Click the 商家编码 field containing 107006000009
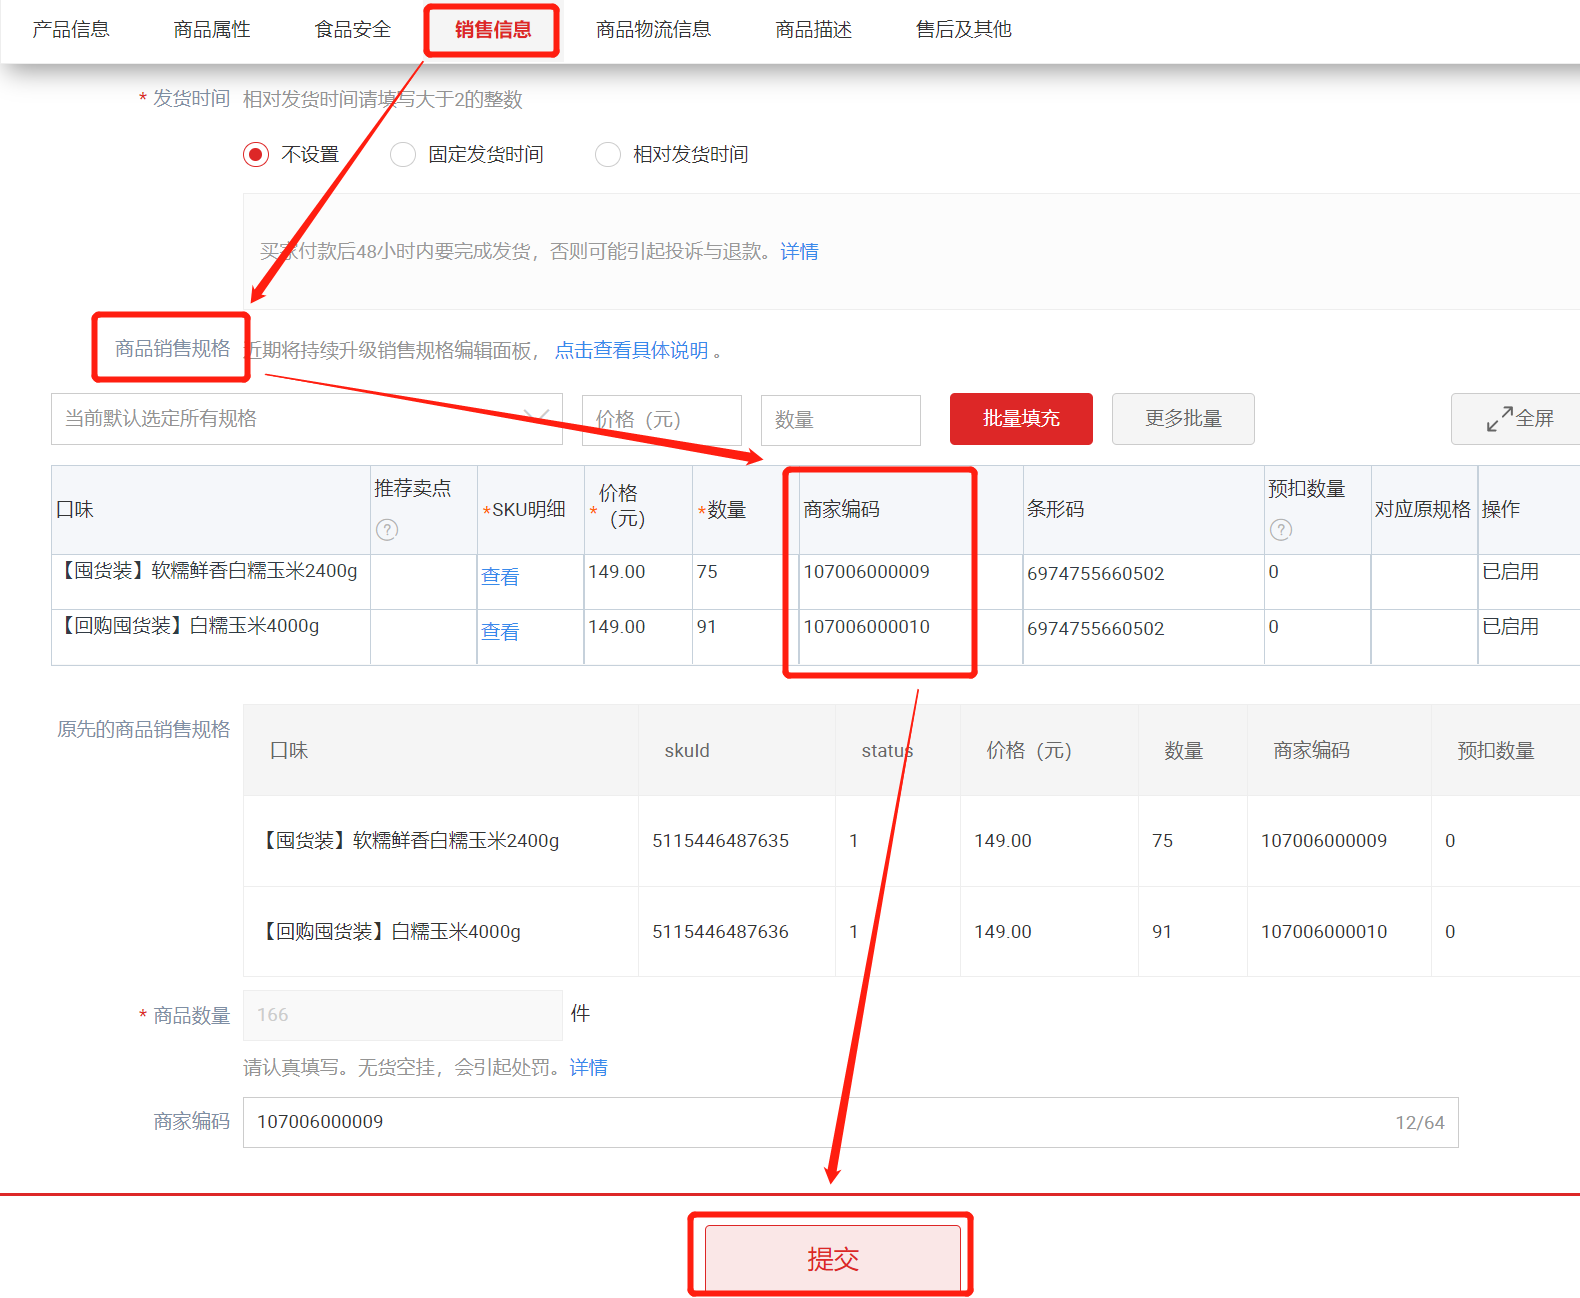The width and height of the screenshot is (1580, 1298). (851, 1122)
